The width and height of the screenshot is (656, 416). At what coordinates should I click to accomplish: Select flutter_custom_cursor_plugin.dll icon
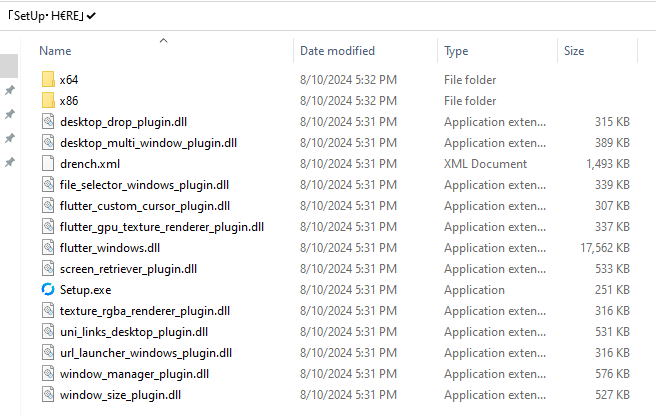[x=48, y=205]
